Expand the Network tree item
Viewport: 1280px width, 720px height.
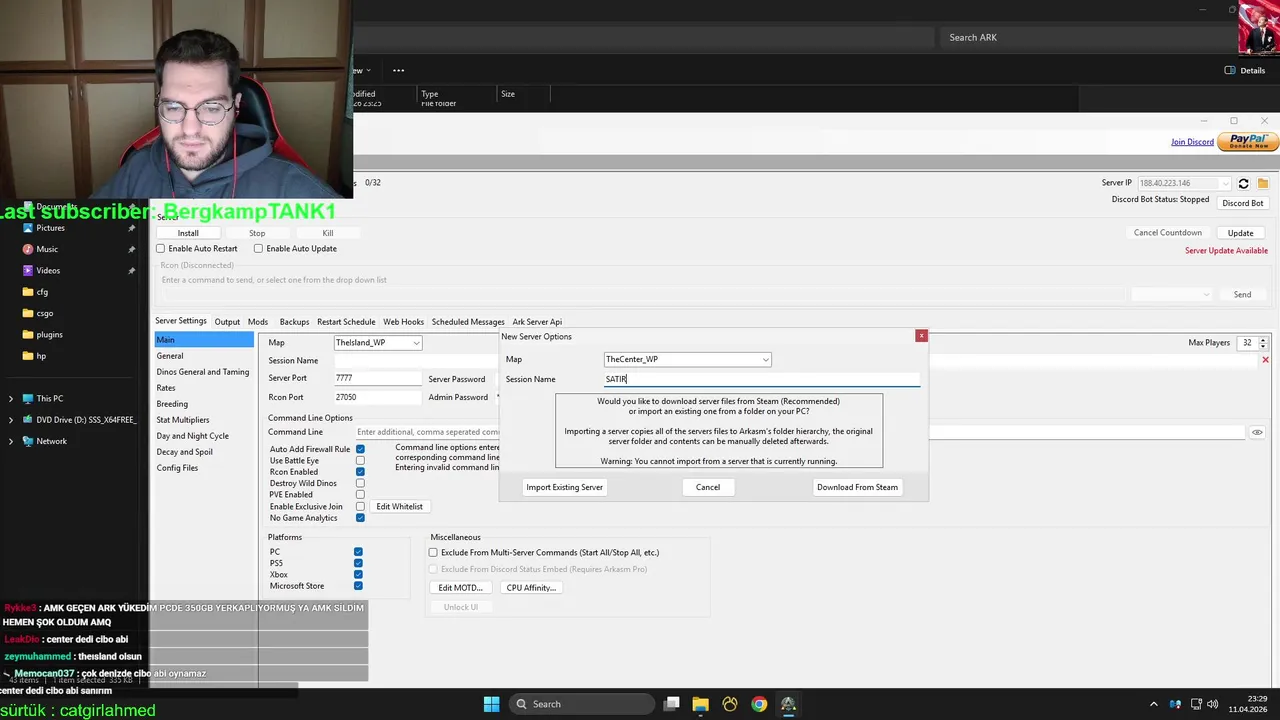[11, 441]
